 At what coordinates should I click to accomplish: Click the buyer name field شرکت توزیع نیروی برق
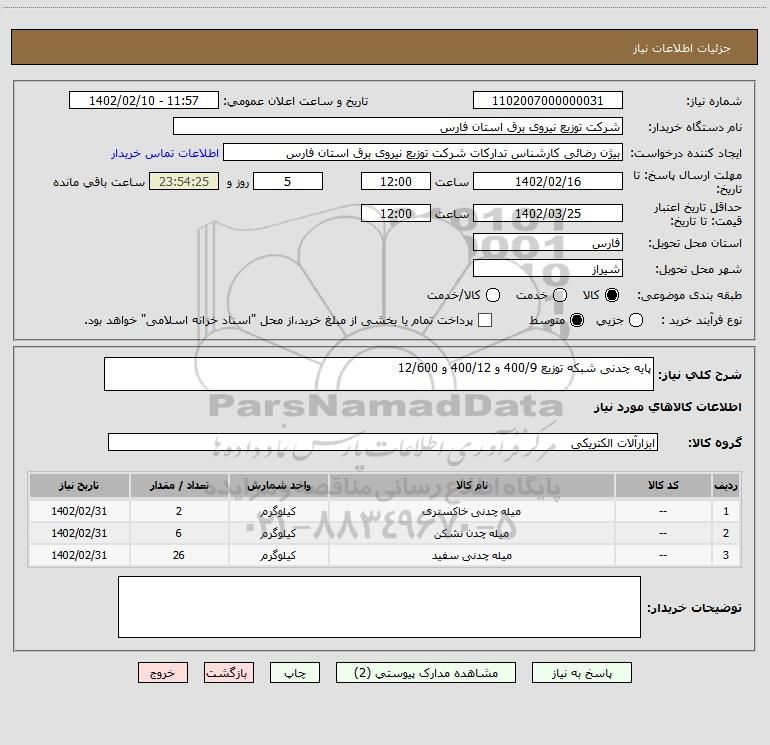click(398, 126)
